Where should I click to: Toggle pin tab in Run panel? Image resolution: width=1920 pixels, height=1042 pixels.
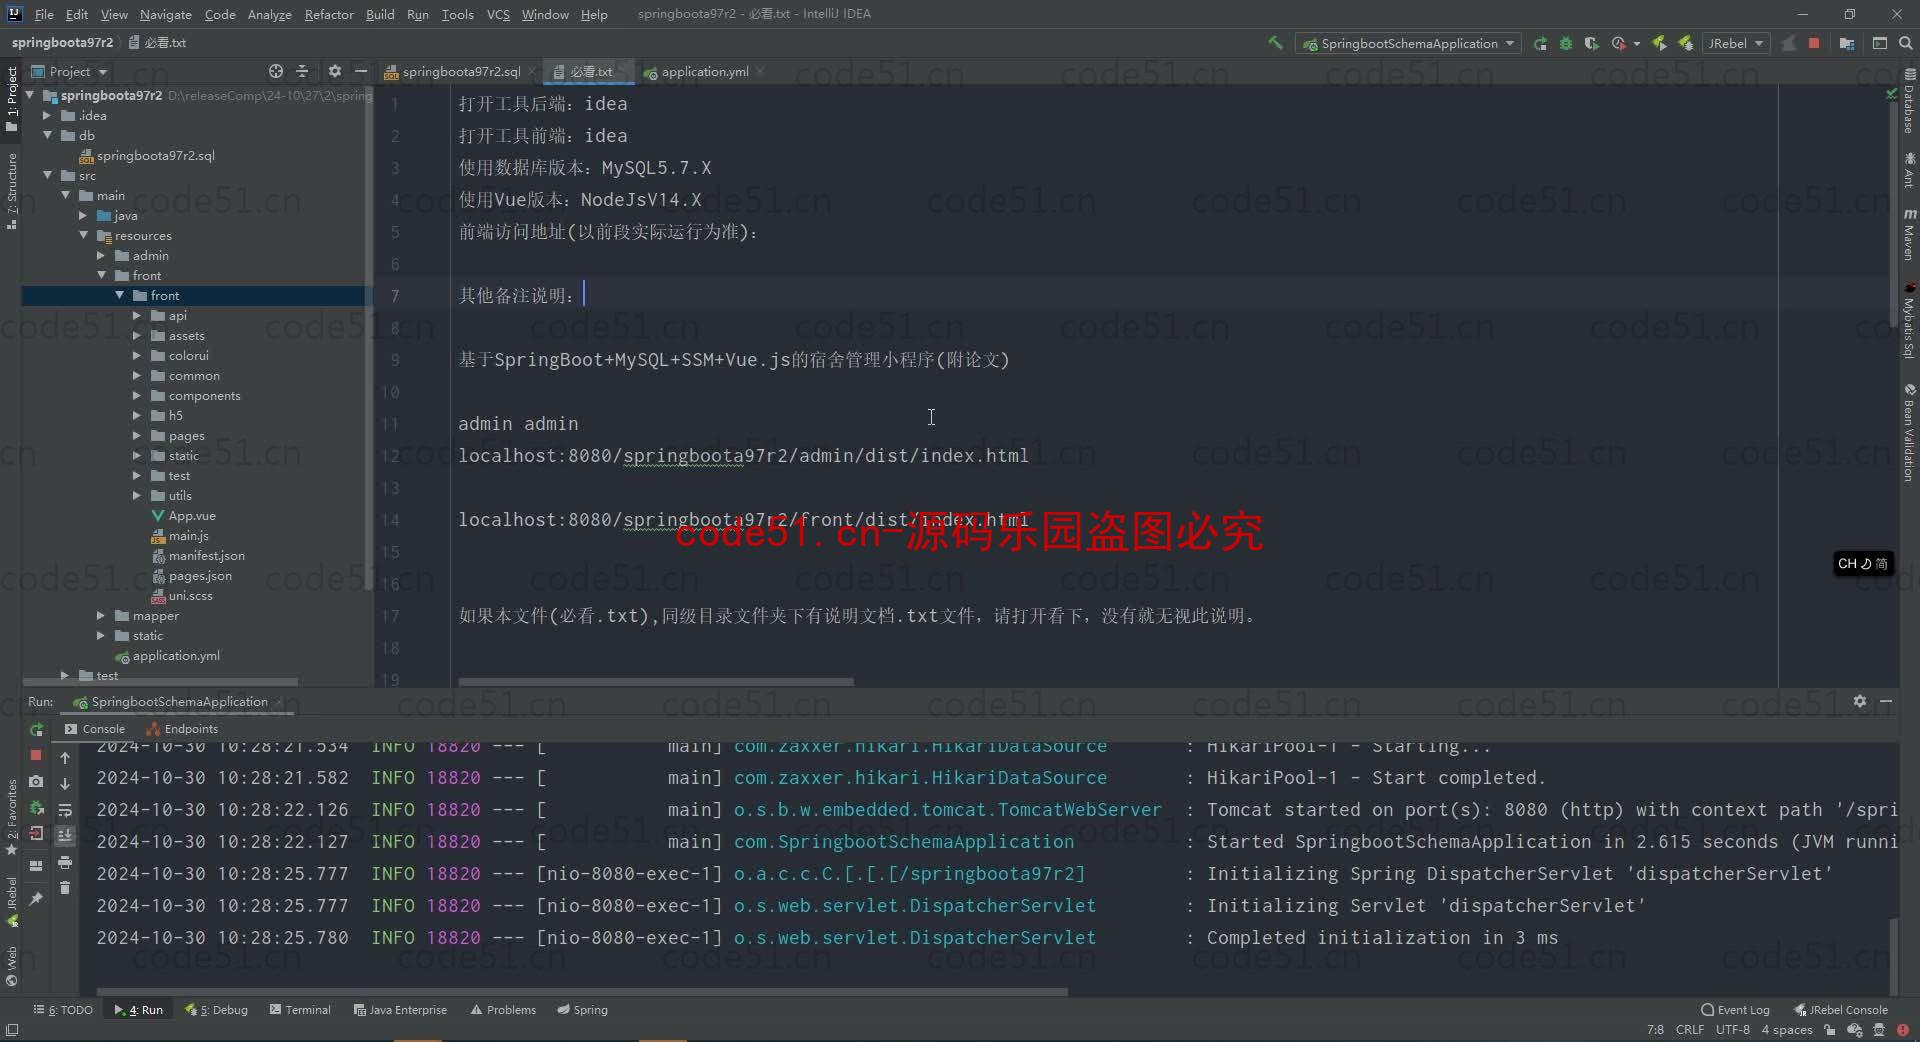tap(36, 898)
